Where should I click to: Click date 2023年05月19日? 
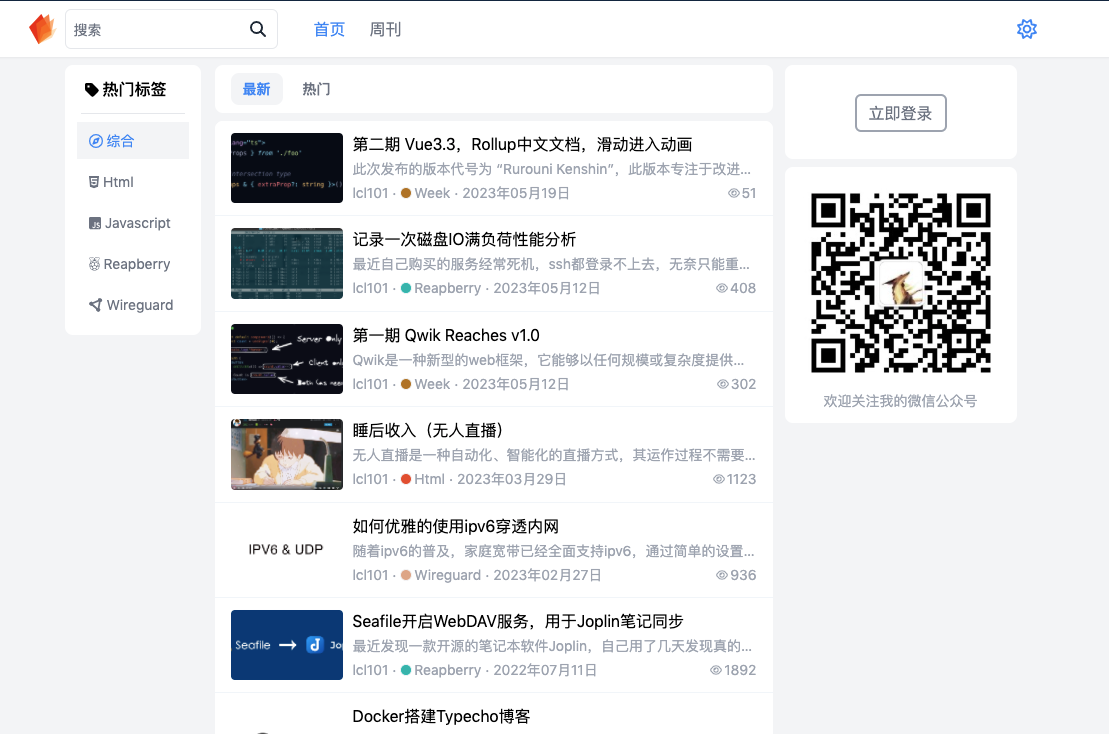click(x=516, y=193)
